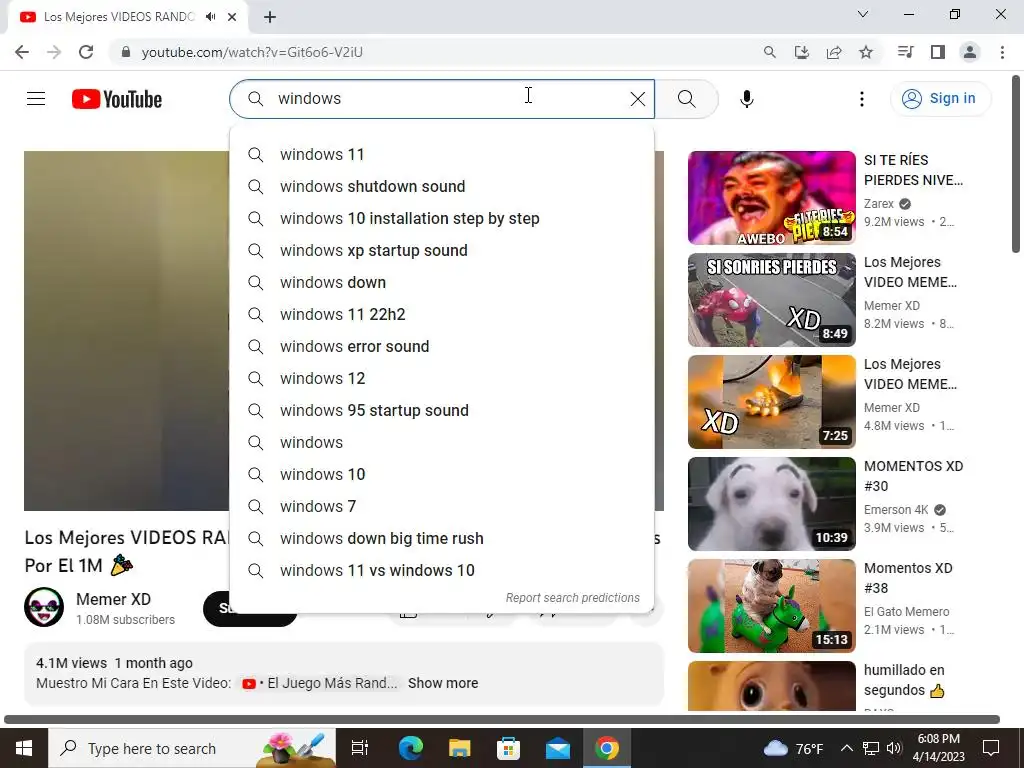Clear the search box with X icon

click(x=637, y=99)
